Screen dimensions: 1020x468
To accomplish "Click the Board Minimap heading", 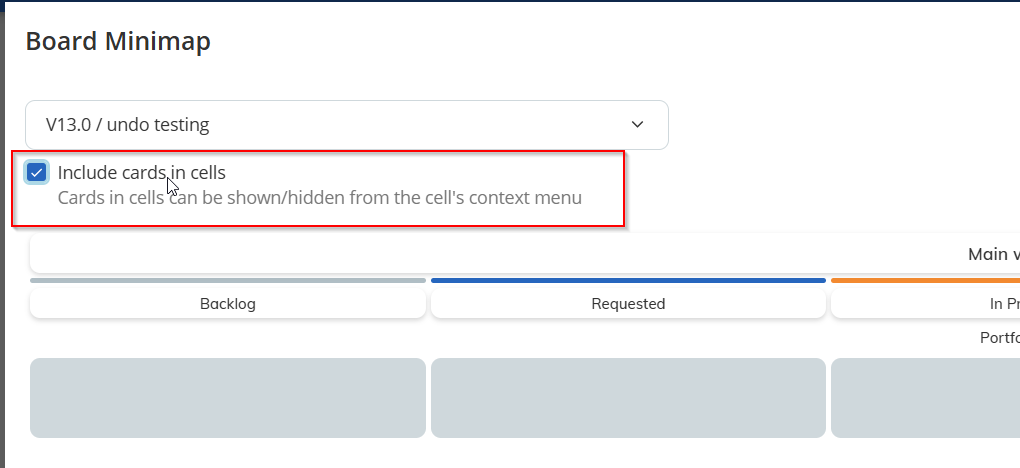I will [x=118, y=42].
